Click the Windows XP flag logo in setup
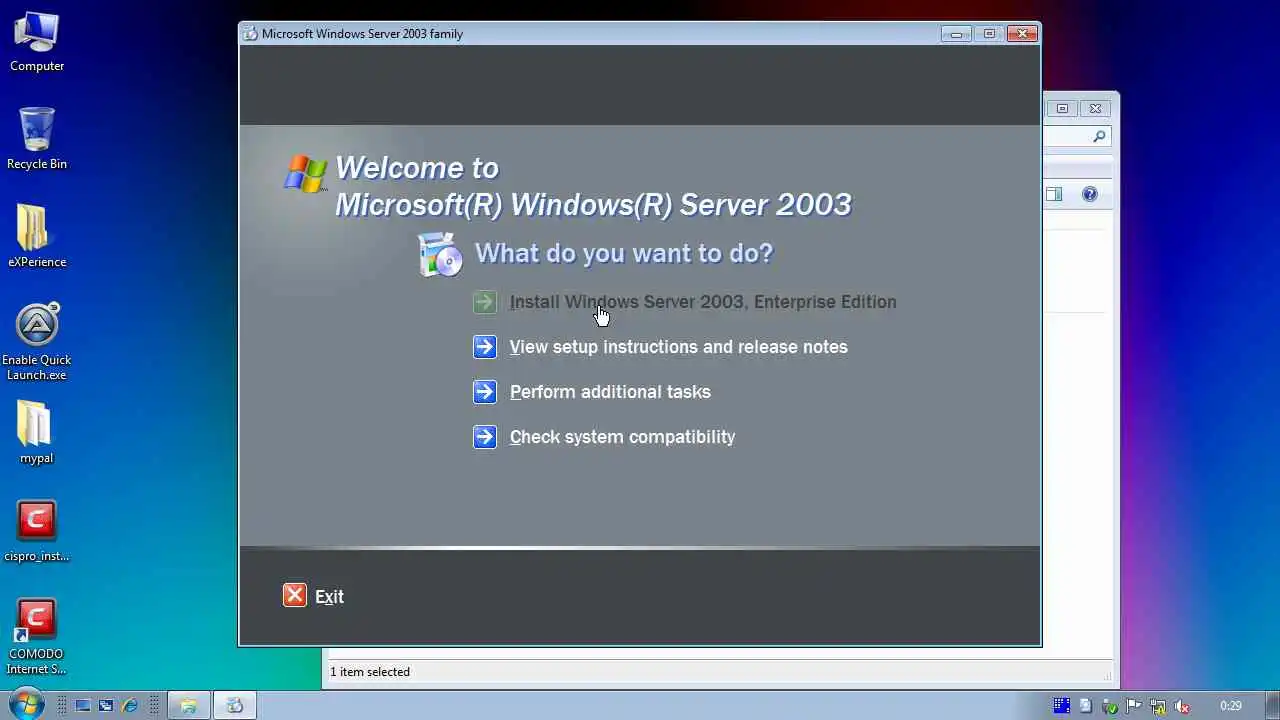Image resolution: width=1280 pixels, height=720 pixels. tap(306, 173)
